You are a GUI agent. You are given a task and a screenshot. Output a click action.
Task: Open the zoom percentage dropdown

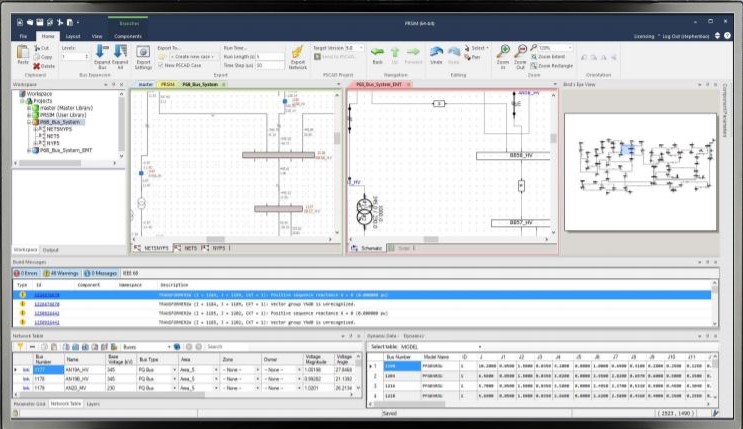tap(570, 48)
